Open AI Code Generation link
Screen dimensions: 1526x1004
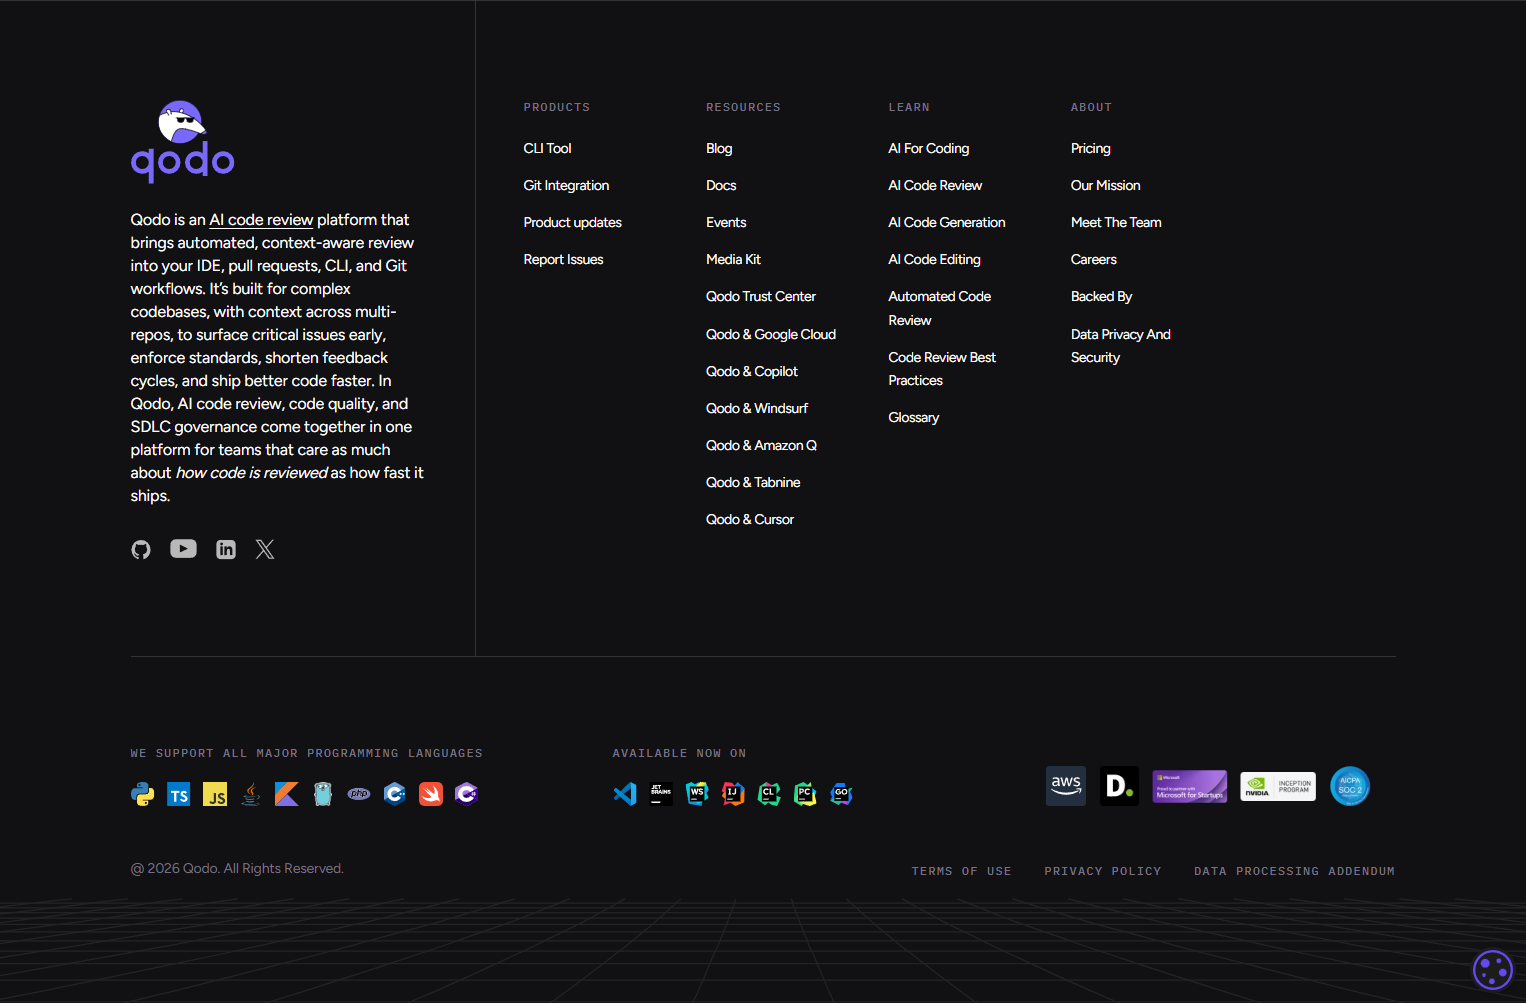pyautogui.click(x=947, y=222)
